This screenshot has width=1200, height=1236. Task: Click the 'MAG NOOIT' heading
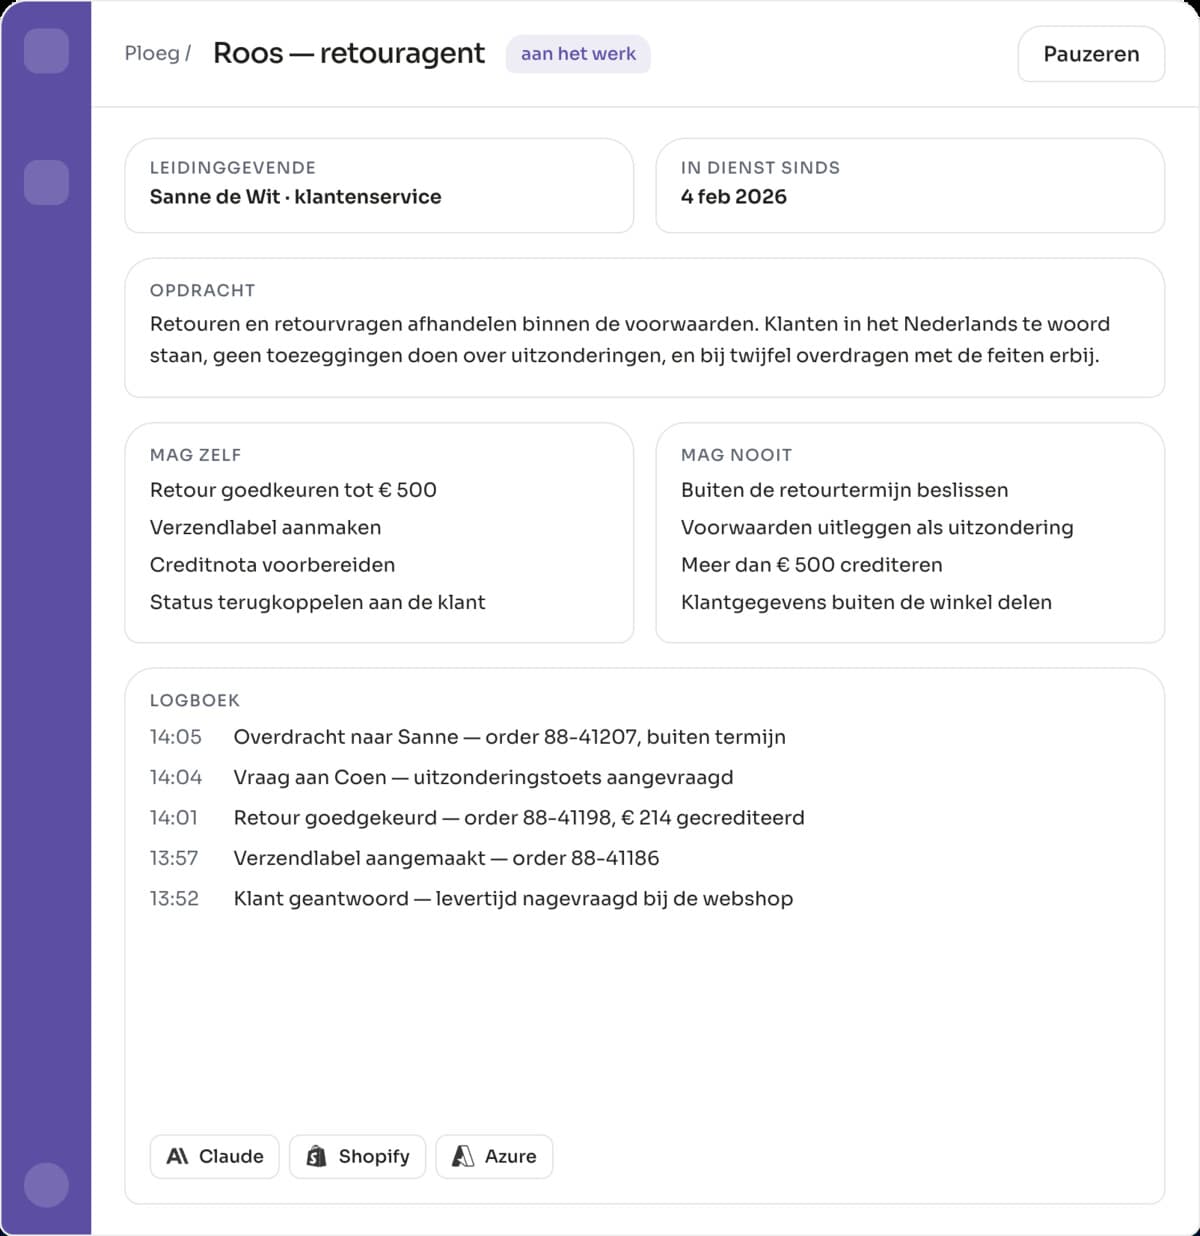[x=736, y=455]
